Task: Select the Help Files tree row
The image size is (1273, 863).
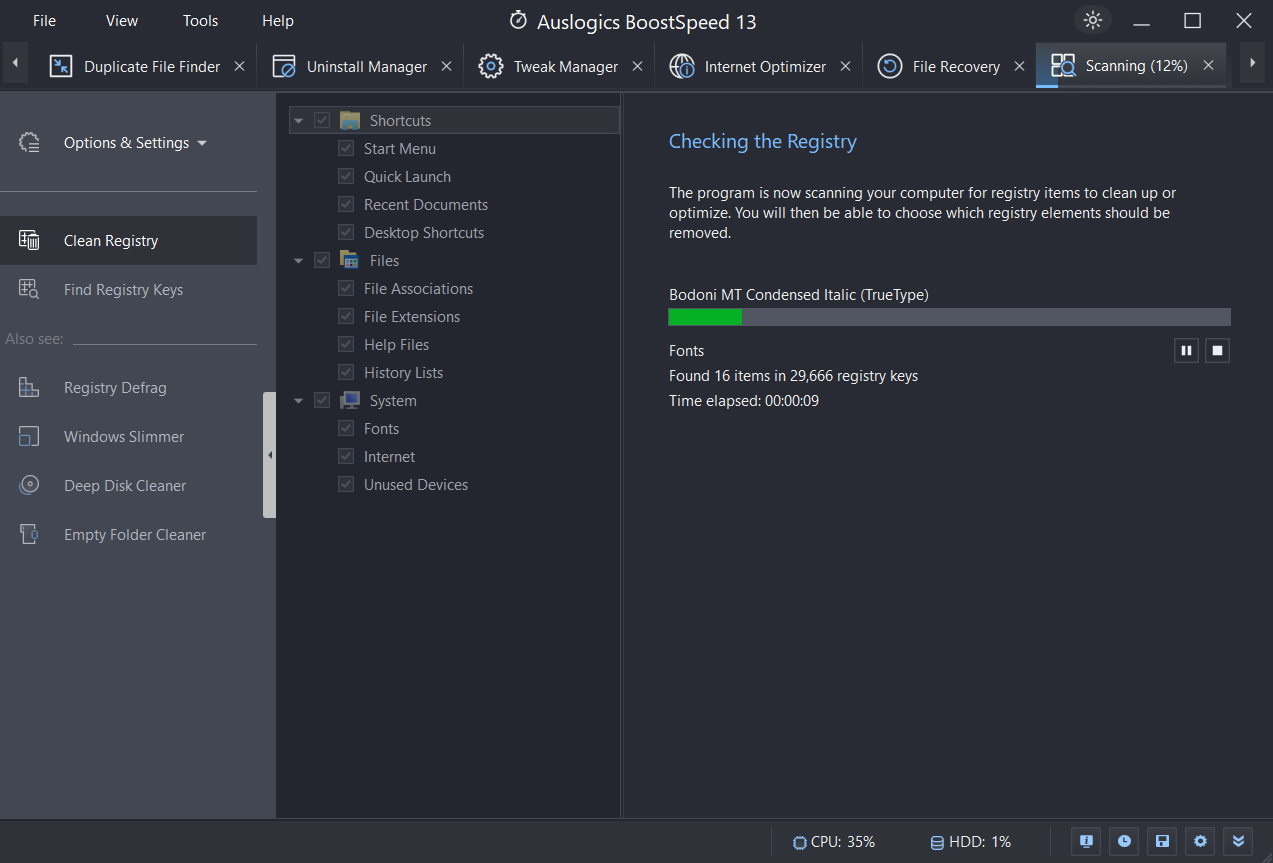Action: (x=396, y=344)
